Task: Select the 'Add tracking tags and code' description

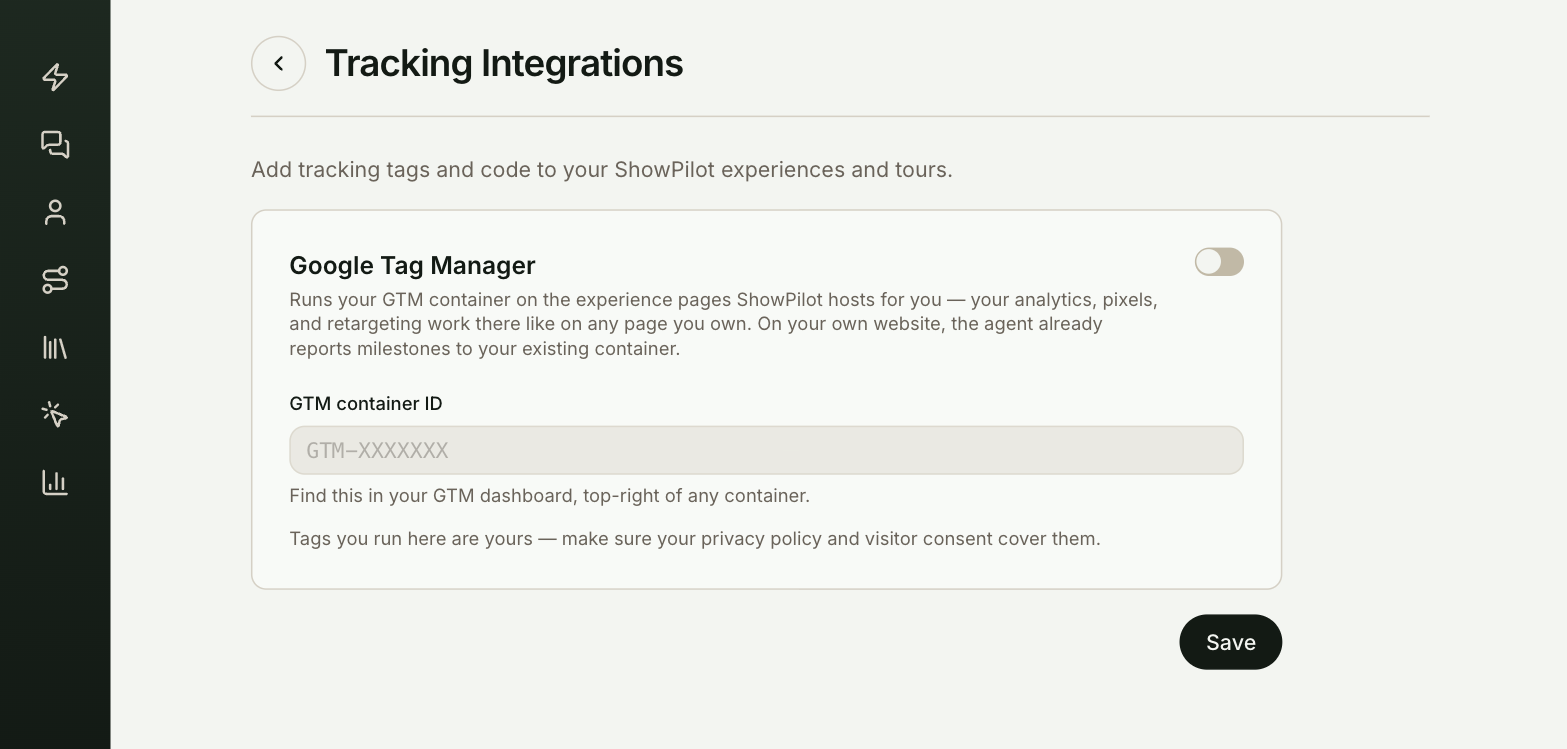Action: click(602, 170)
